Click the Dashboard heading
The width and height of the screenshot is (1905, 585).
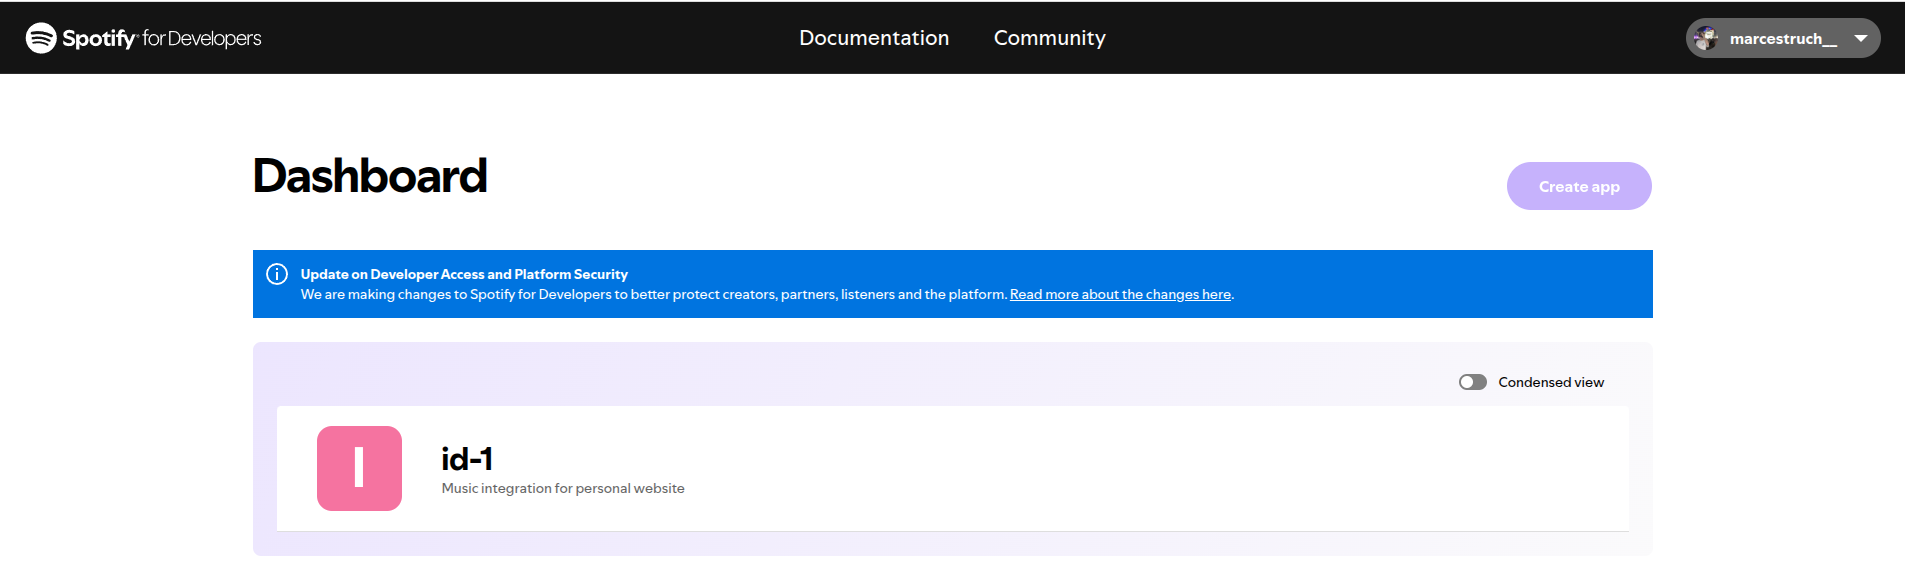point(370,176)
